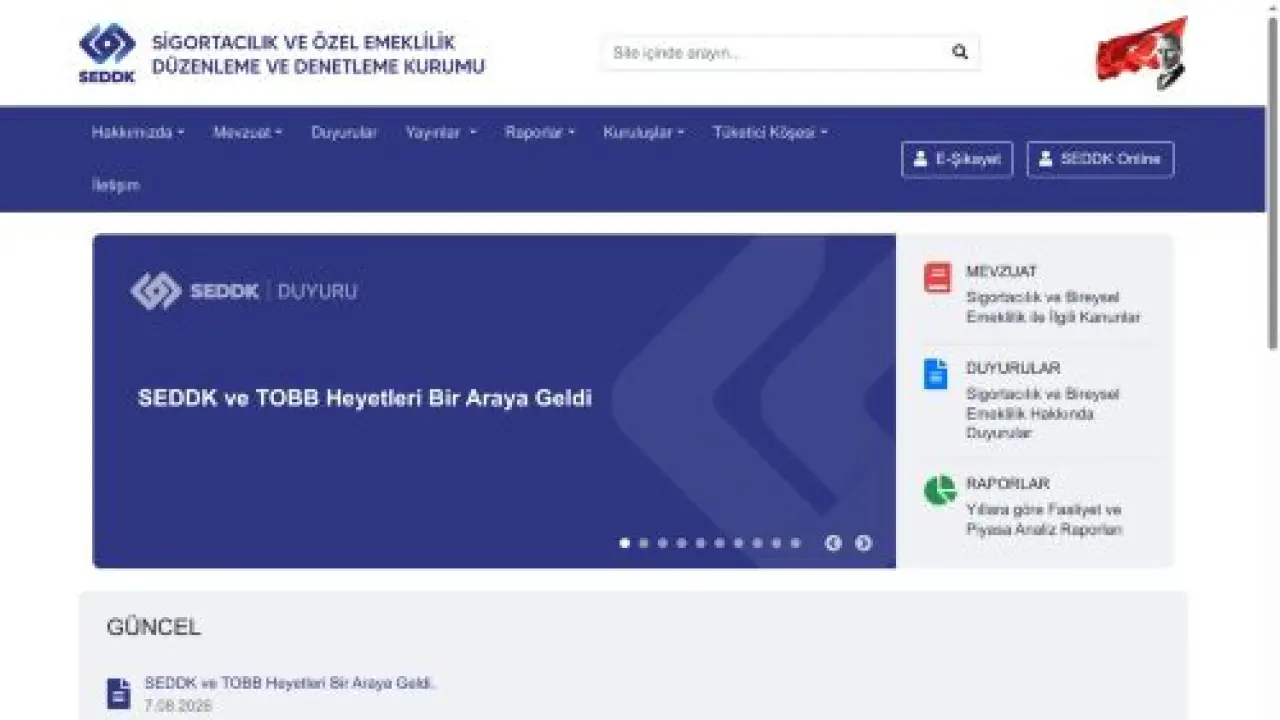The image size is (1280, 720).
Task: Select the third carousel slide dot
Action: point(663,543)
